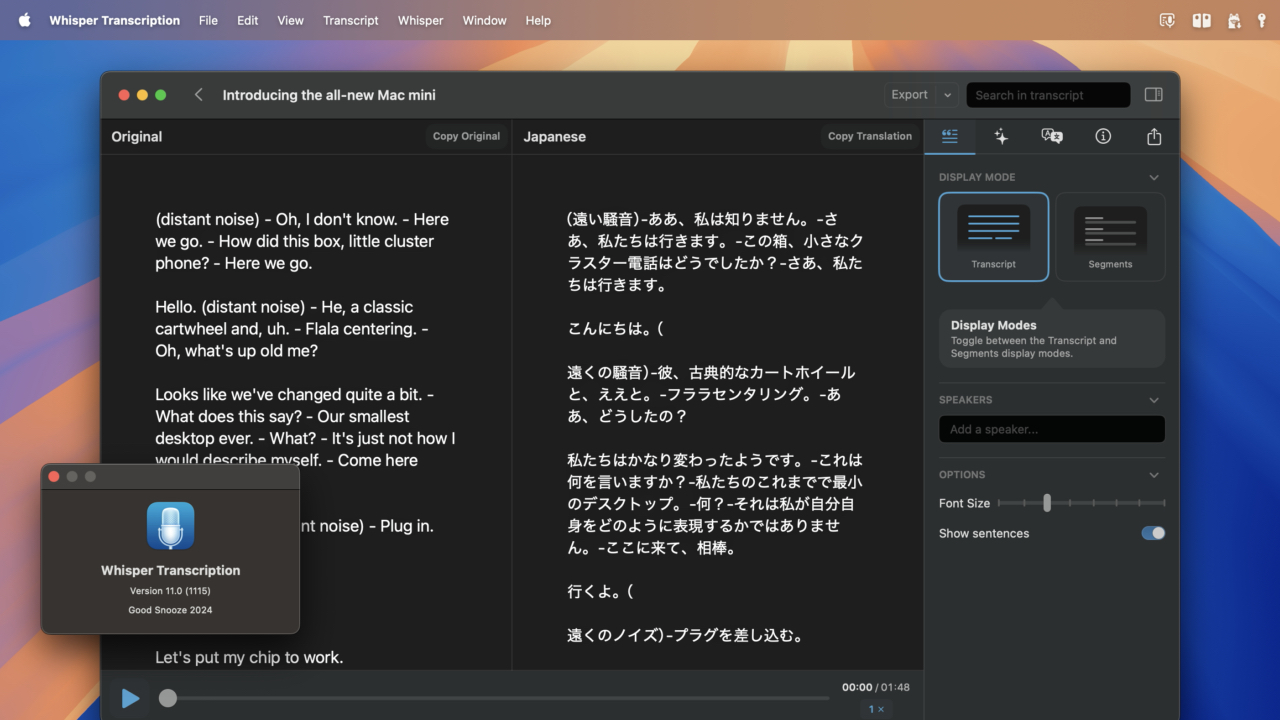Open the Whisper menu
Screen dimensions: 1280x720
pos(420,20)
